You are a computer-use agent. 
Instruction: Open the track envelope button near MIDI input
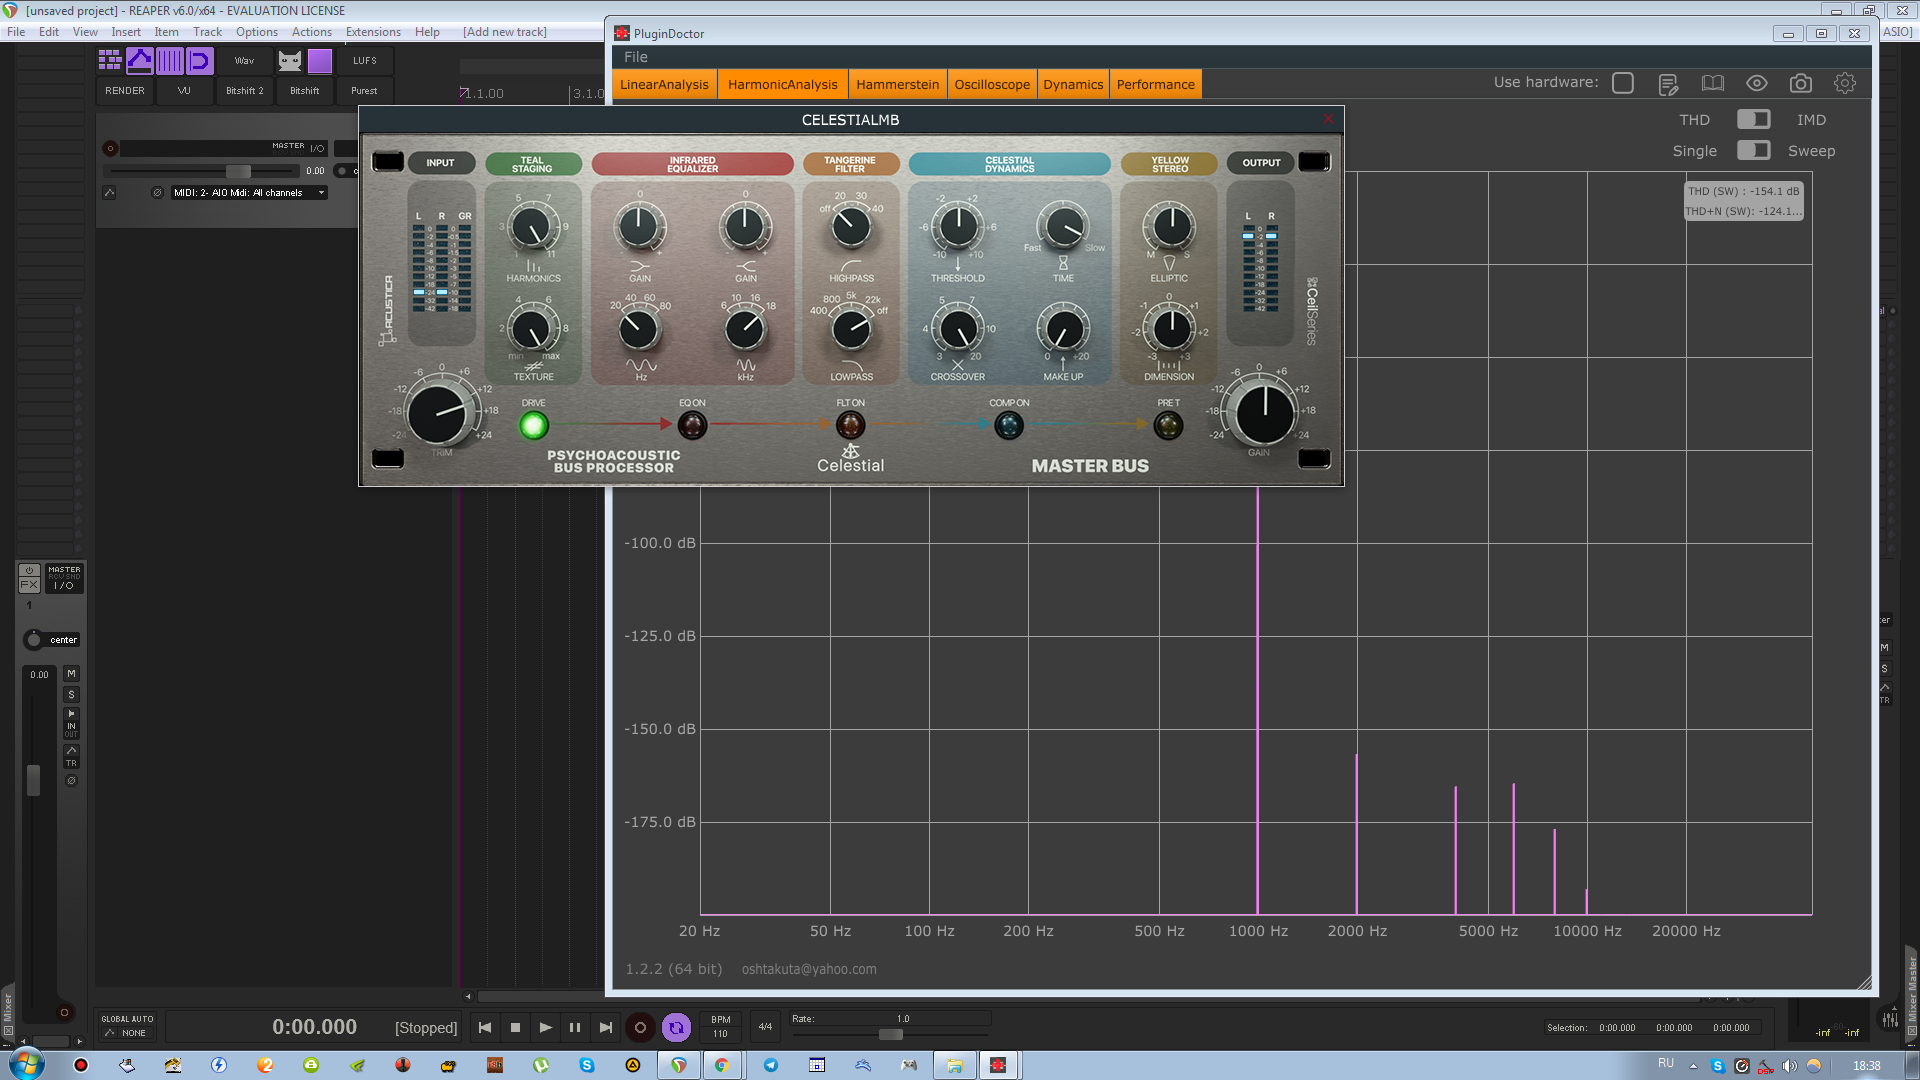pyautogui.click(x=109, y=193)
